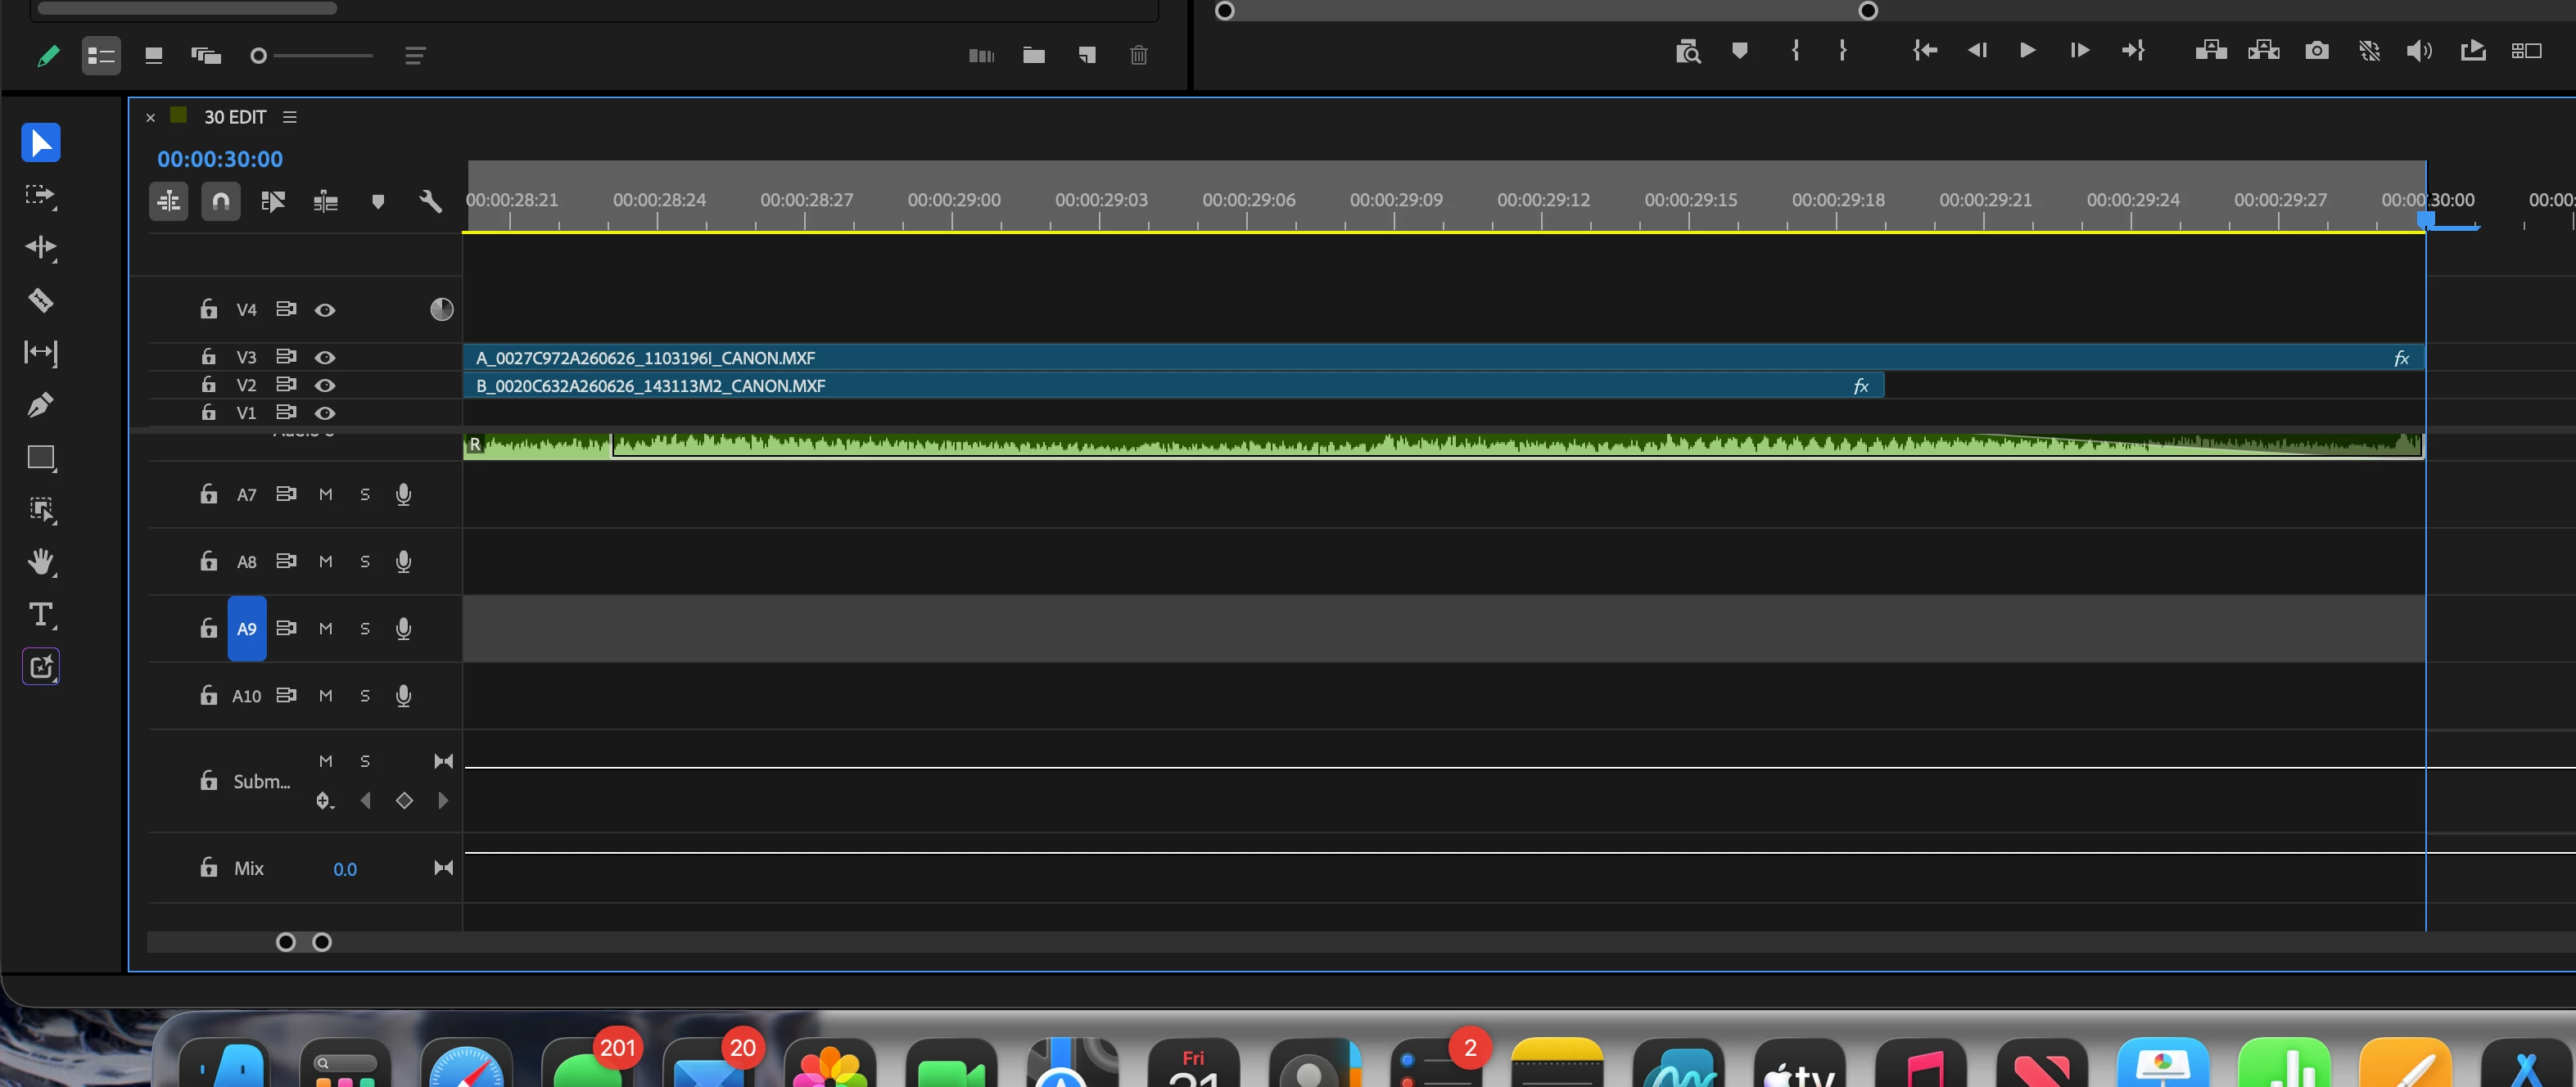Enable voice-over record on A9
Image resolution: width=2576 pixels, height=1087 pixels.
[x=404, y=629]
